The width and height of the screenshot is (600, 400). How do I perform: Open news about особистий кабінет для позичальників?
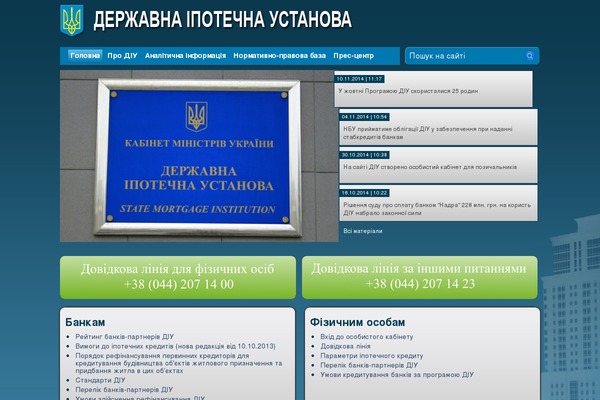430,167
